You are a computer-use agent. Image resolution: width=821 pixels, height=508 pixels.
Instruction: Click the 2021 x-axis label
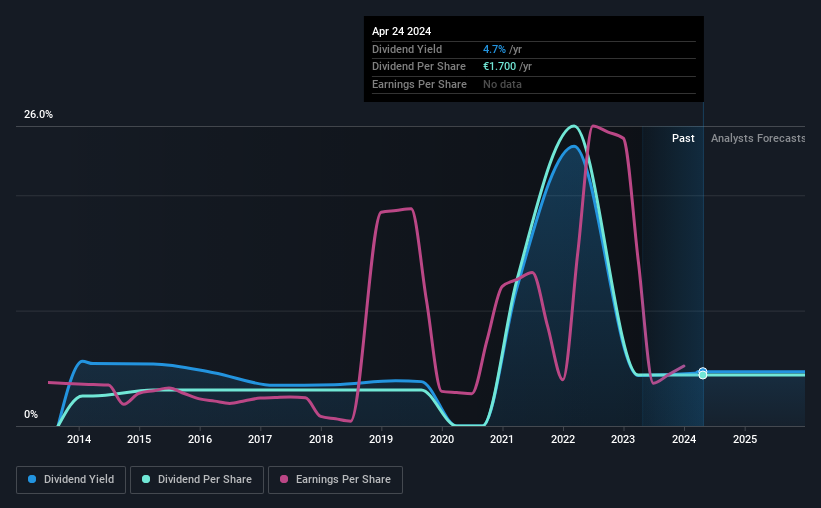point(502,439)
